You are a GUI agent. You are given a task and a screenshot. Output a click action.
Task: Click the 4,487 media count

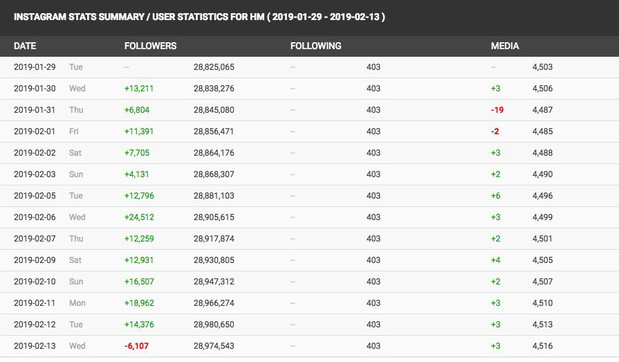[x=542, y=110]
